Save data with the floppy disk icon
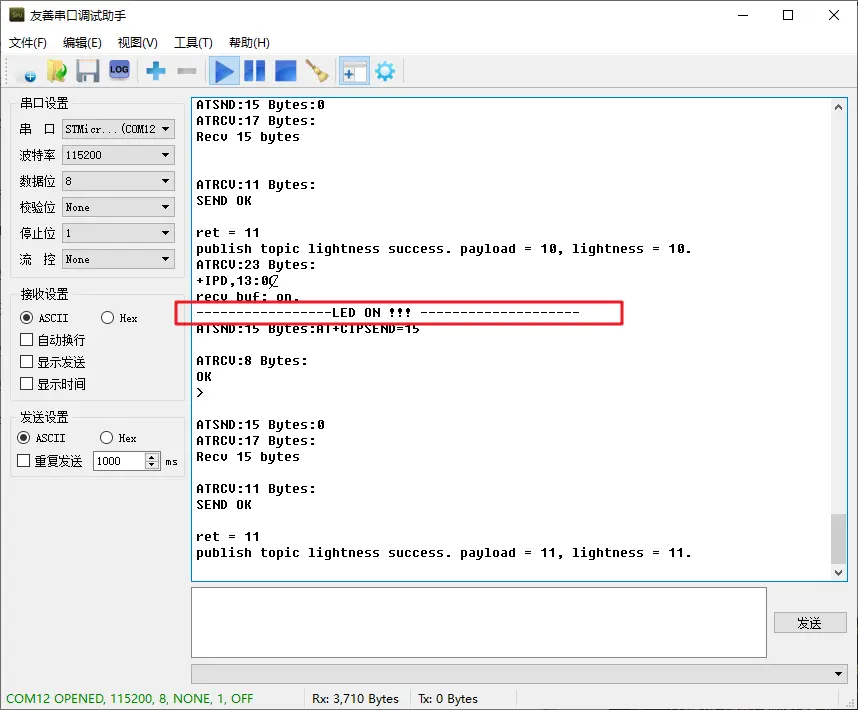 88,72
